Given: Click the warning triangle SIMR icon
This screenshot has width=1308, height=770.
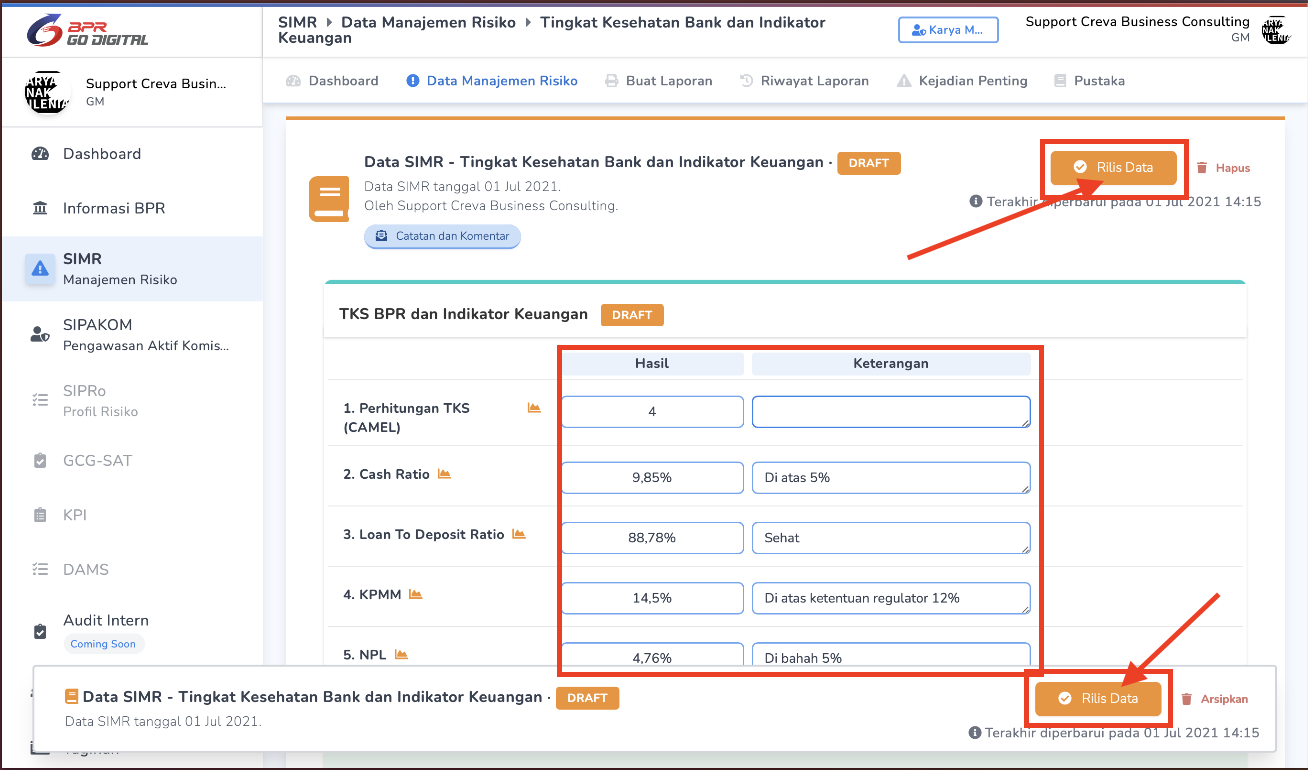Looking at the screenshot, I should (40, 268).
